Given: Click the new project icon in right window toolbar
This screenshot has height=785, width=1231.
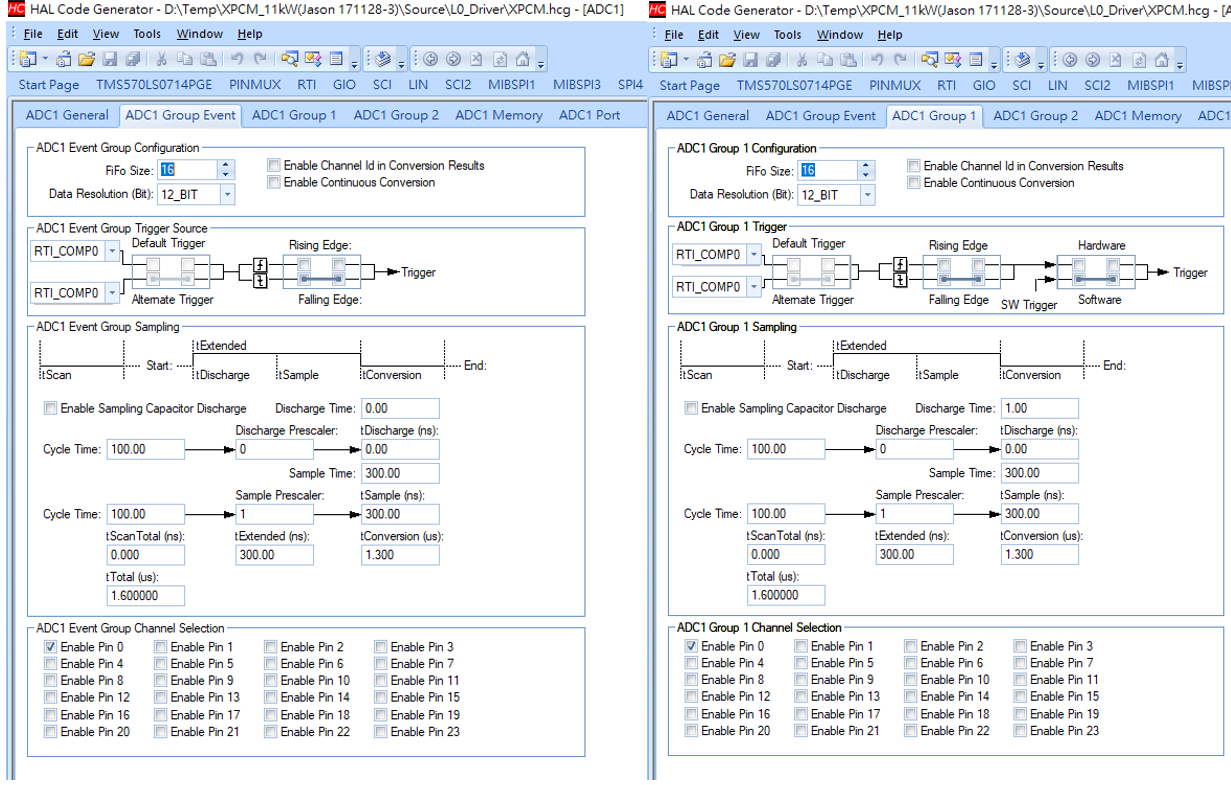Looking at the screenshot, I should (668, 60).
